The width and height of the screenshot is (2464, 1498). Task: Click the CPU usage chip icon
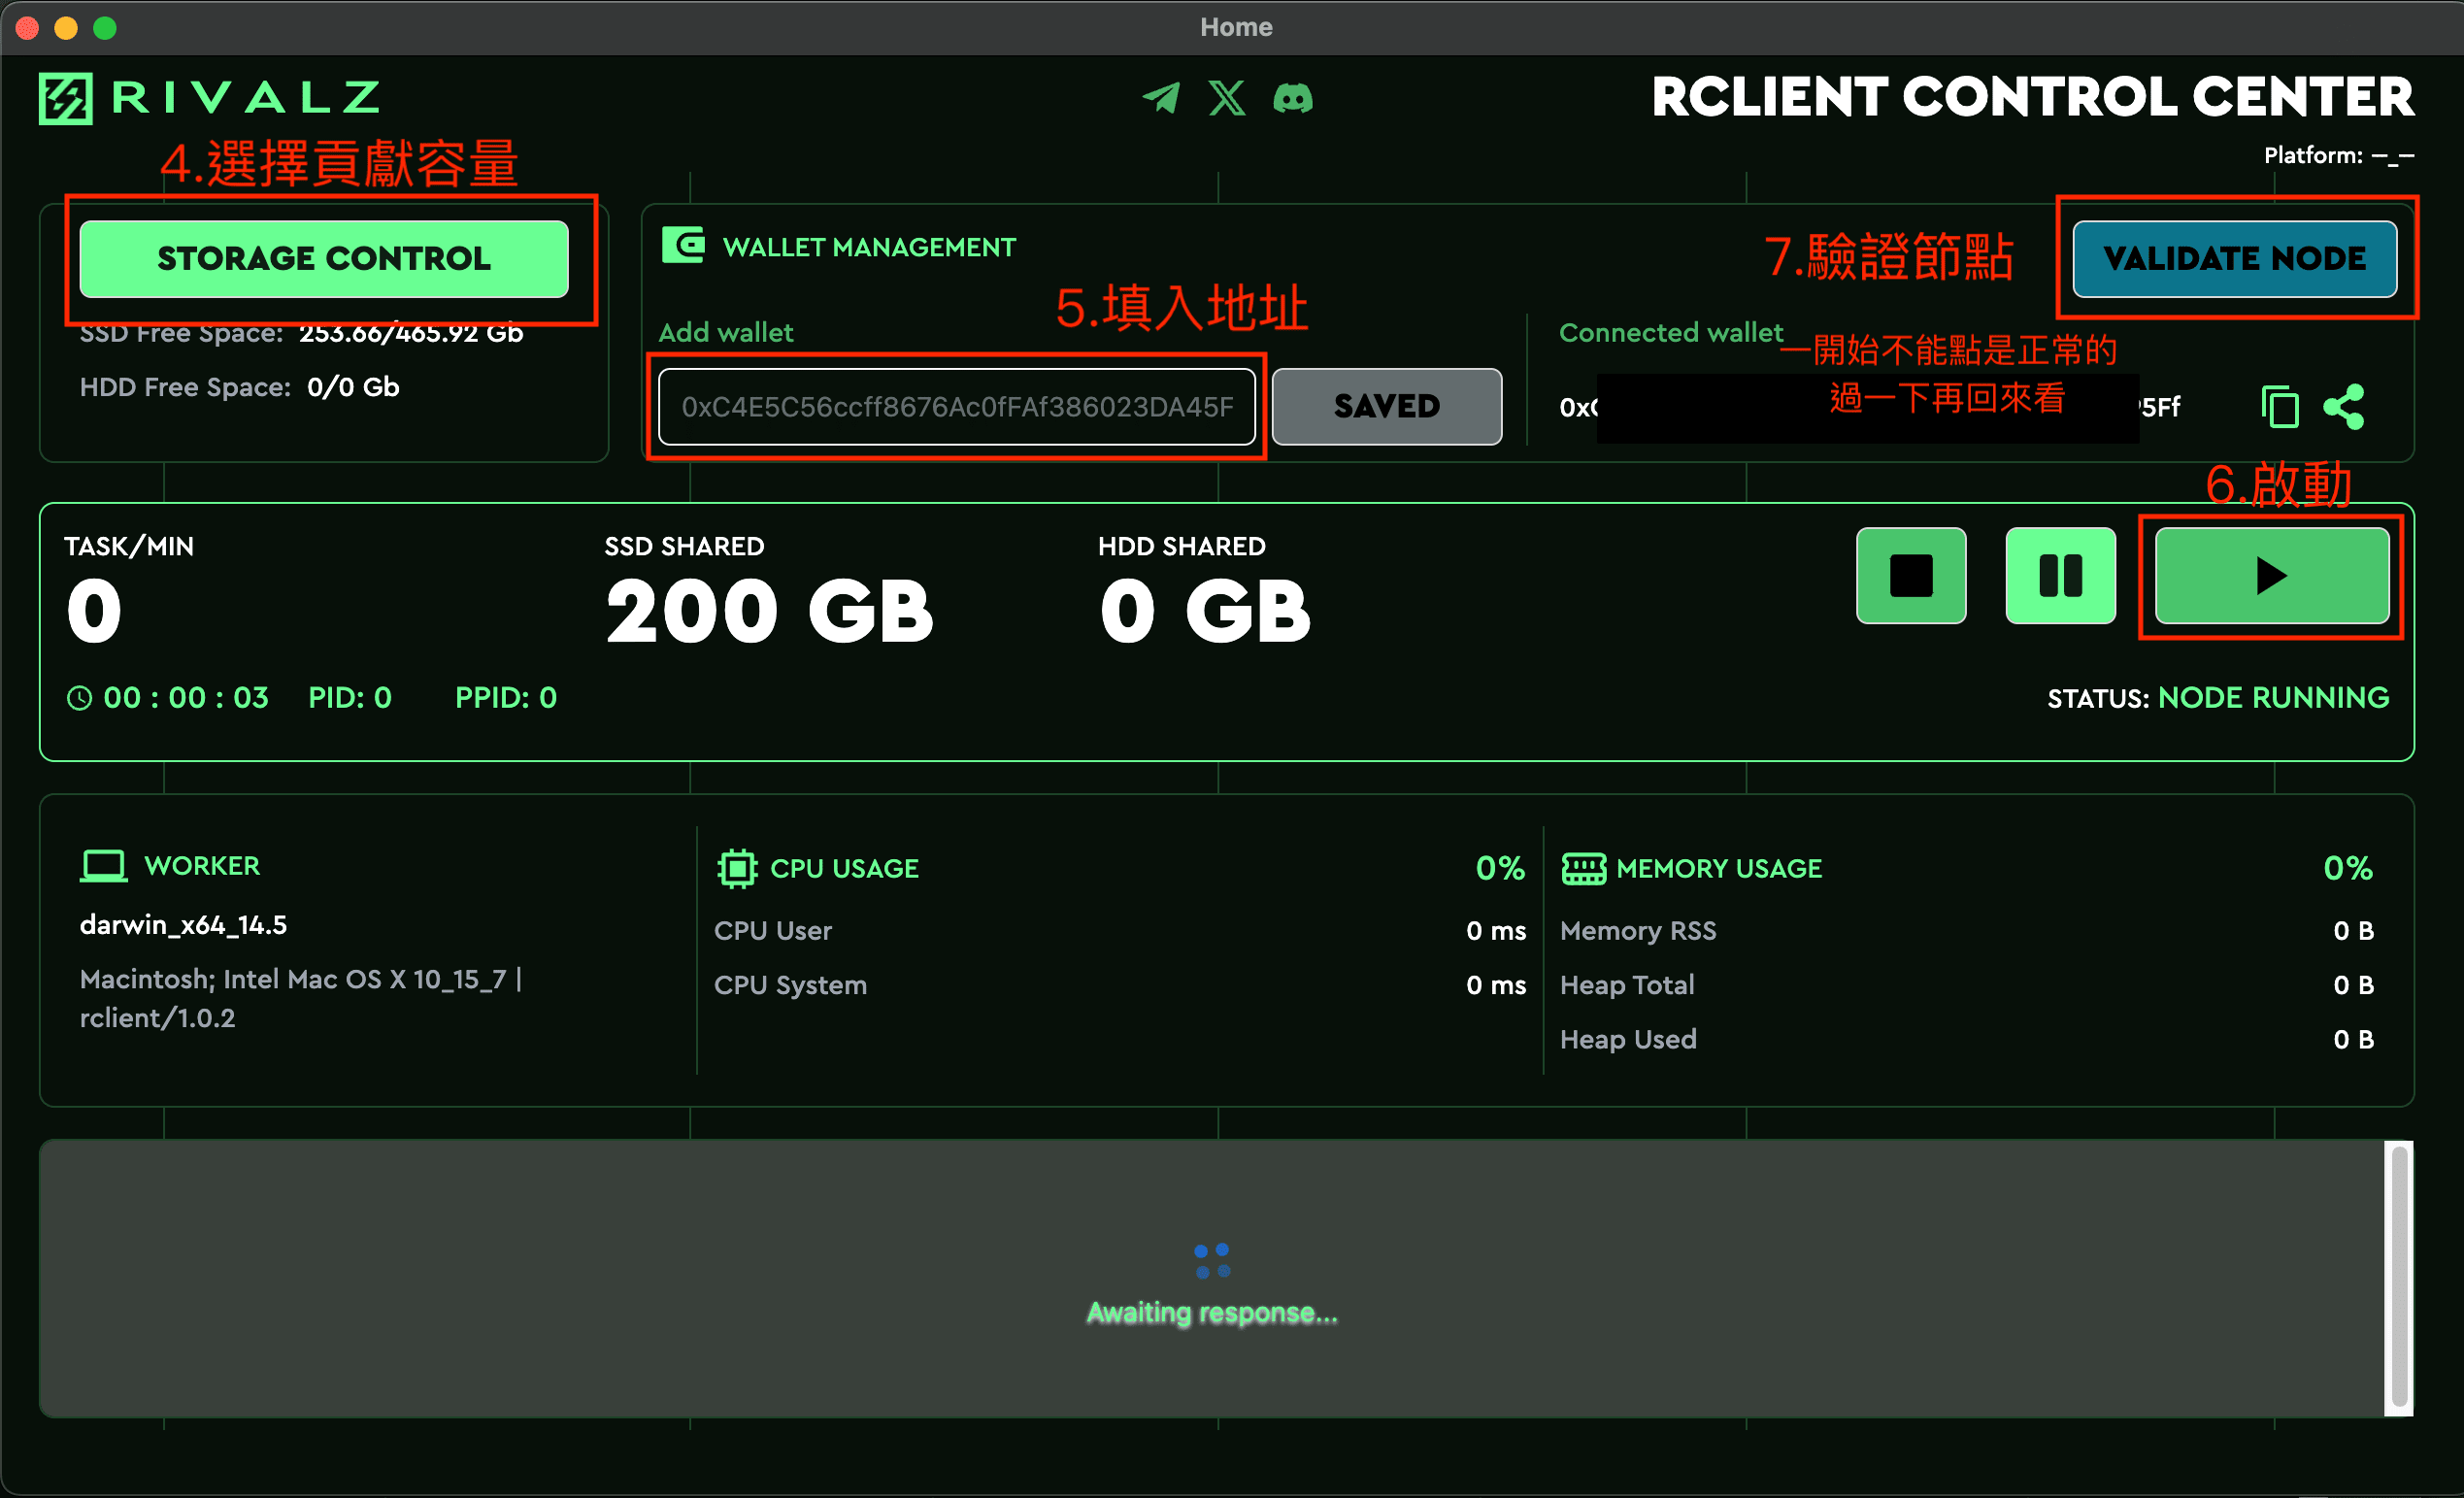[x=737, y=868]
